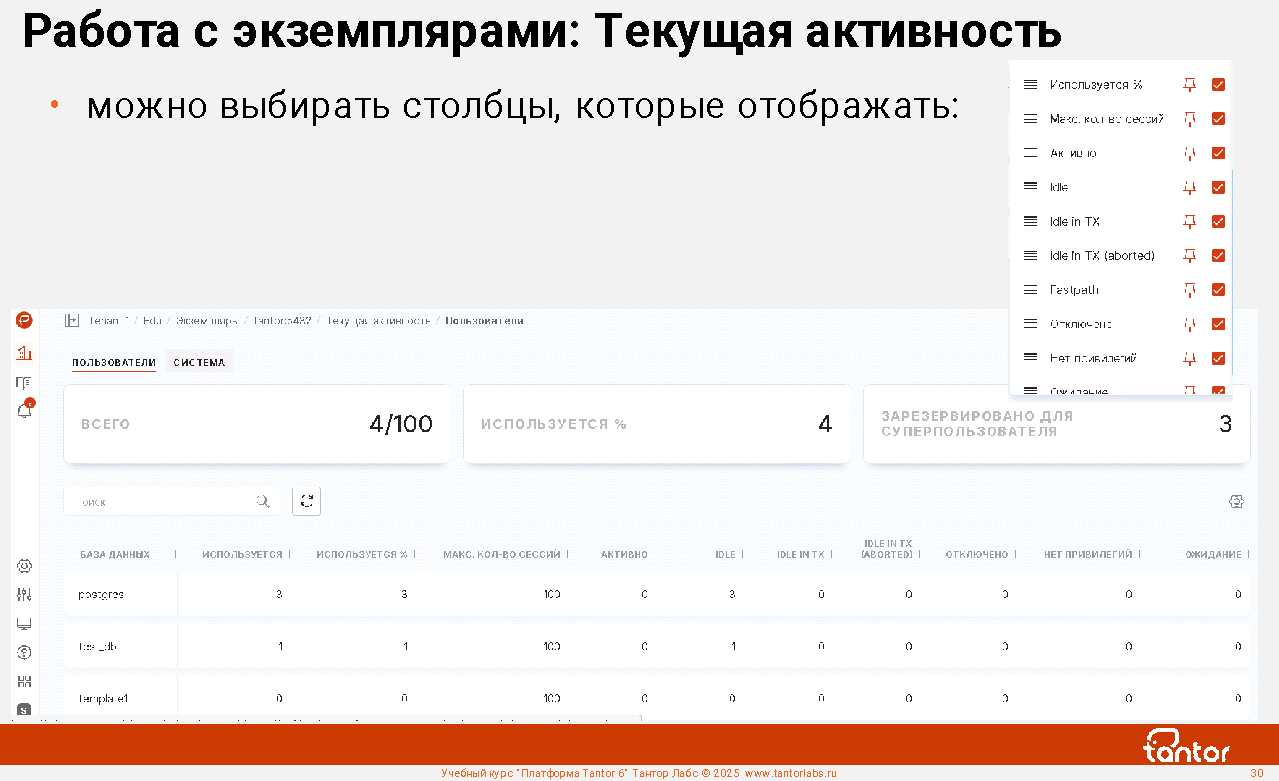The width and height of the screenshot is (1279, 781).
Task: Open Экземпляры in the breadcrumb path
Action: [x=206, y=320]
